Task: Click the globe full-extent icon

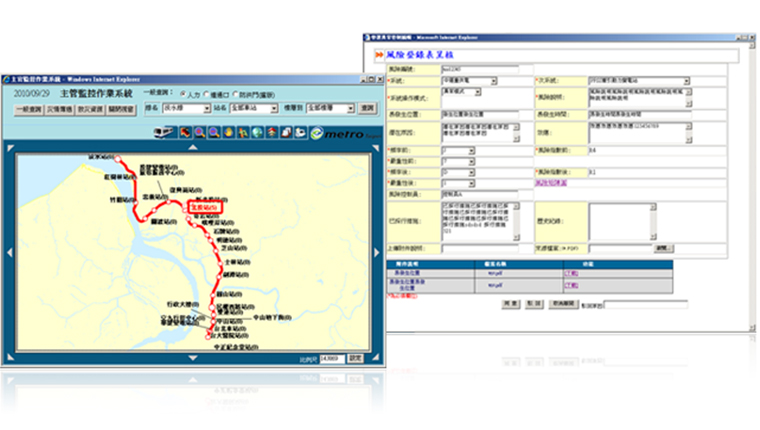Action: (x=257, y=132)
